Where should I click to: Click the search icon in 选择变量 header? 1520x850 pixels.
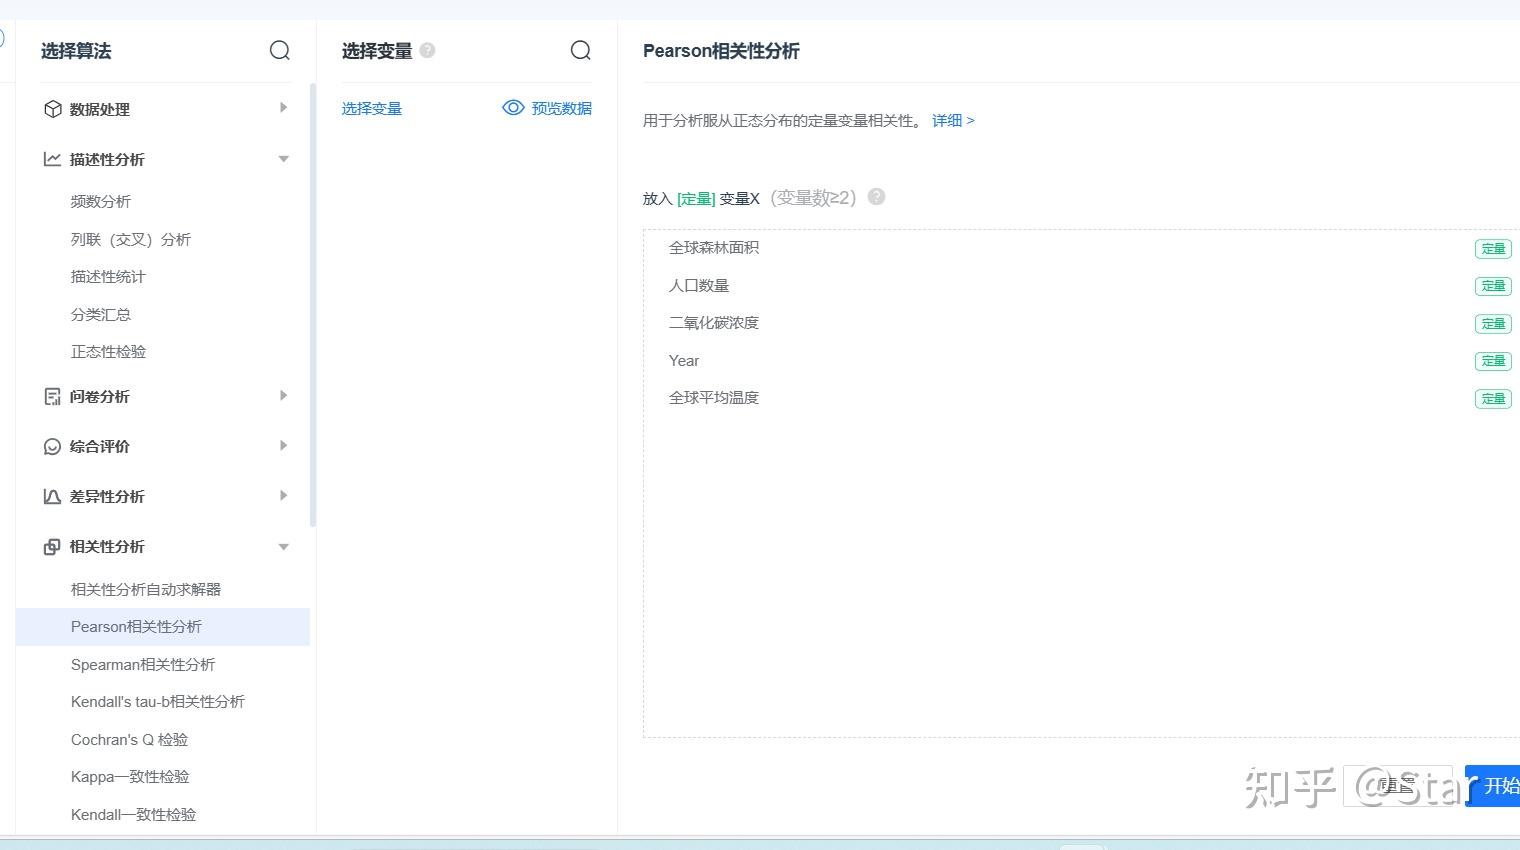click(580, 50)
